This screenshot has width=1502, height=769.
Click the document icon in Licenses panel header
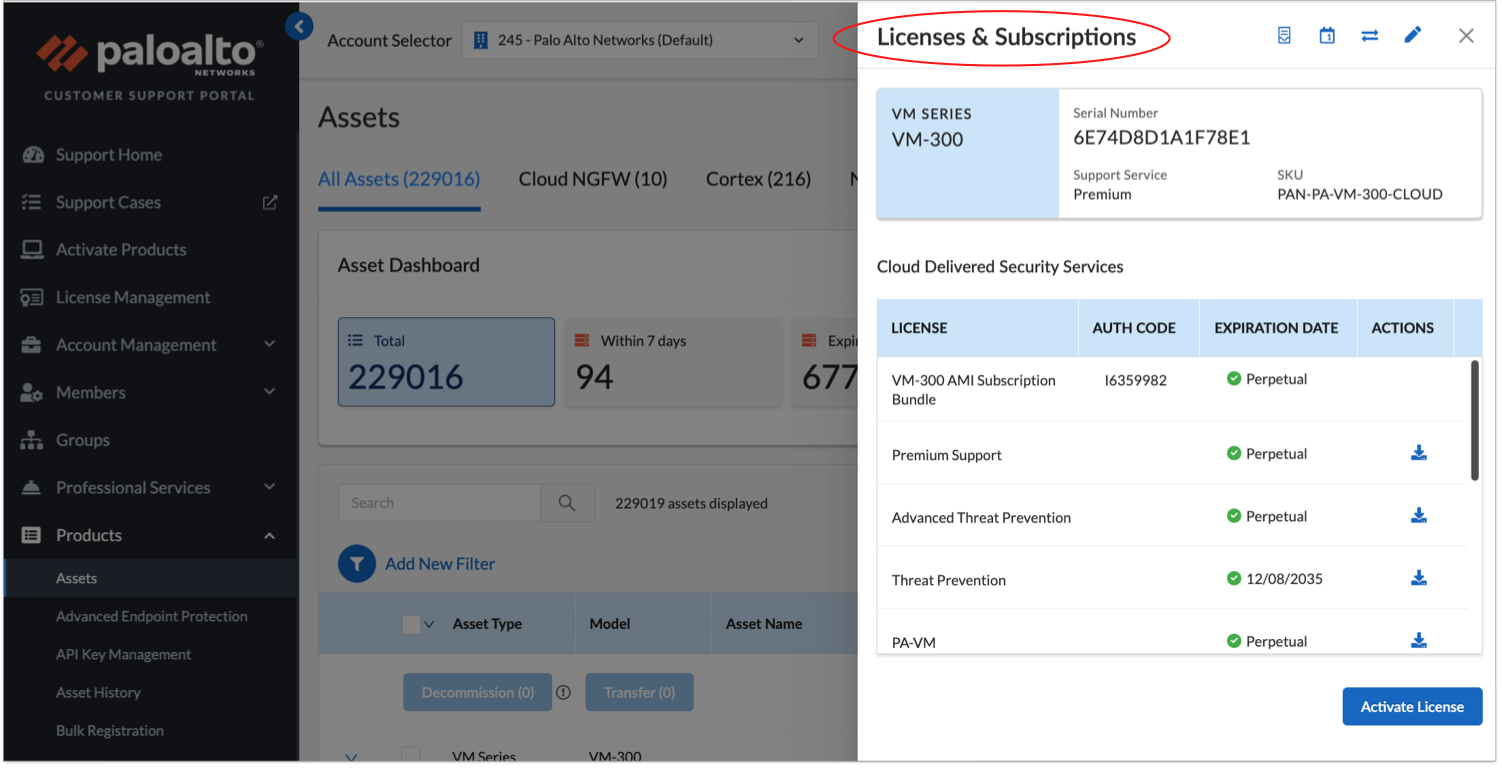click(1284, 36)
